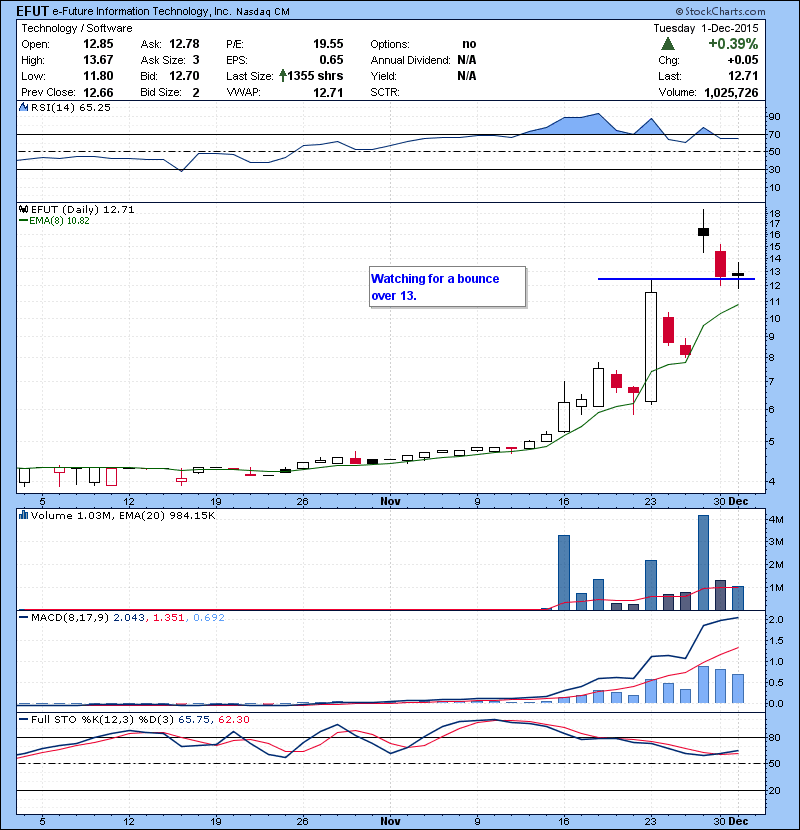The height and width of the screenshot is (830, 800).
Task: Click the StockCharts.com copyright label
Action: [x=721, y=11]
